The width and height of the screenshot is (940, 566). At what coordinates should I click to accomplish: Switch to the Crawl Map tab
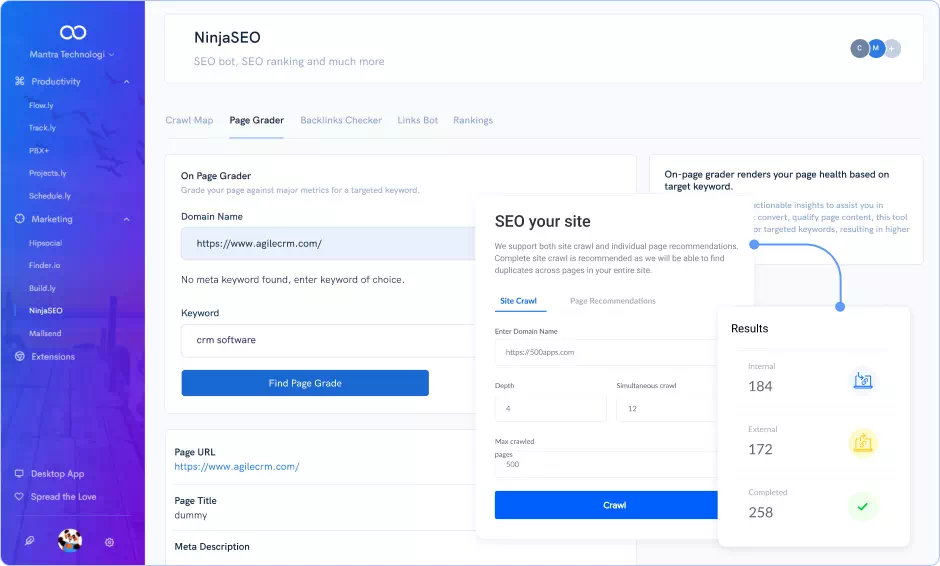[189, 120]
